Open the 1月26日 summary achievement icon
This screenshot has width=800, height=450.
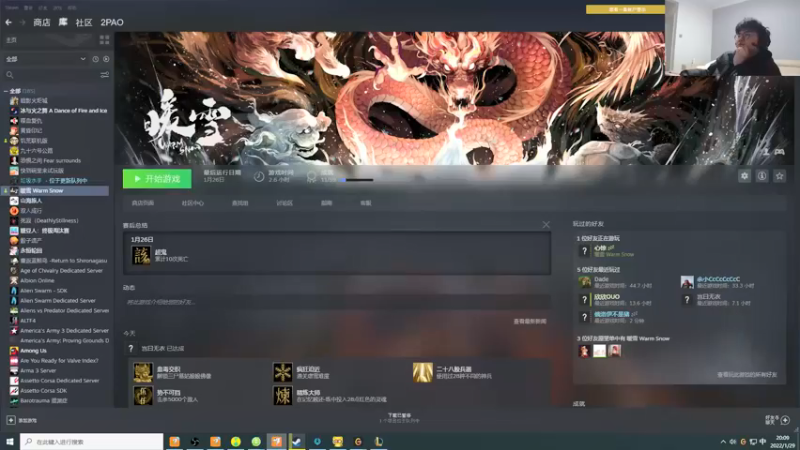[141, 255]
